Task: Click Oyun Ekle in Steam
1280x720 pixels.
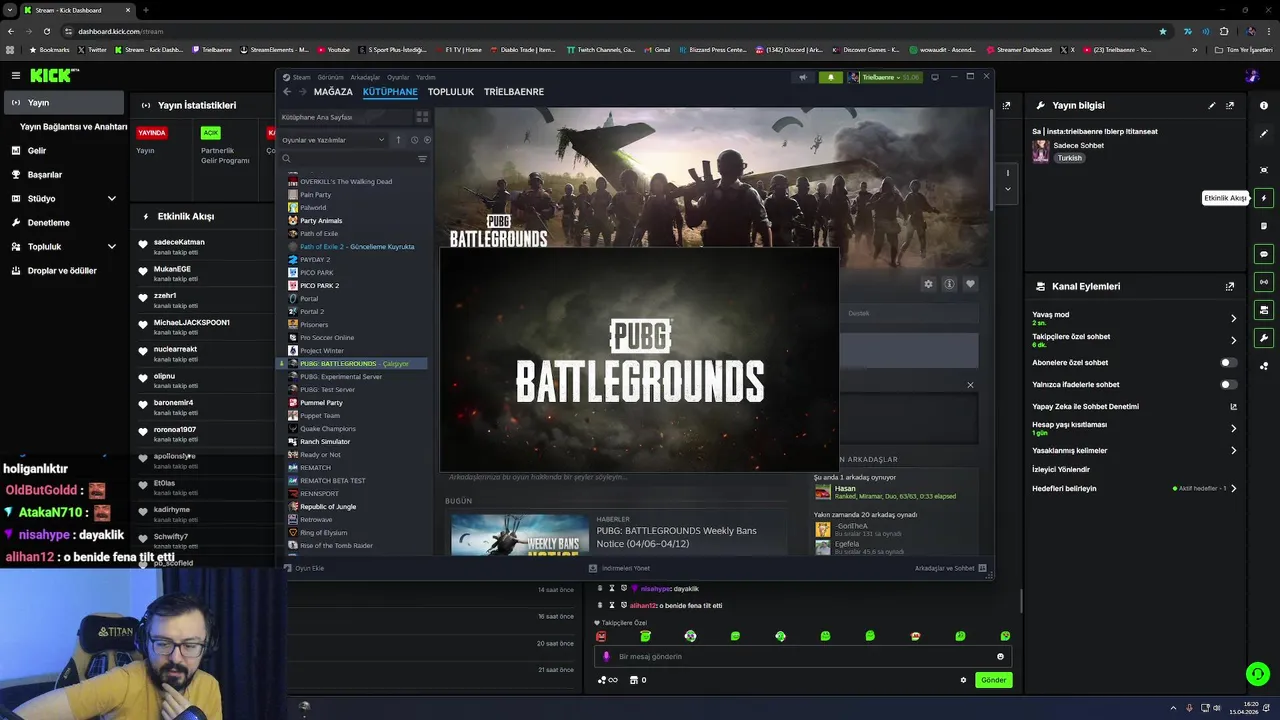Action: click(x=304, y=568)
